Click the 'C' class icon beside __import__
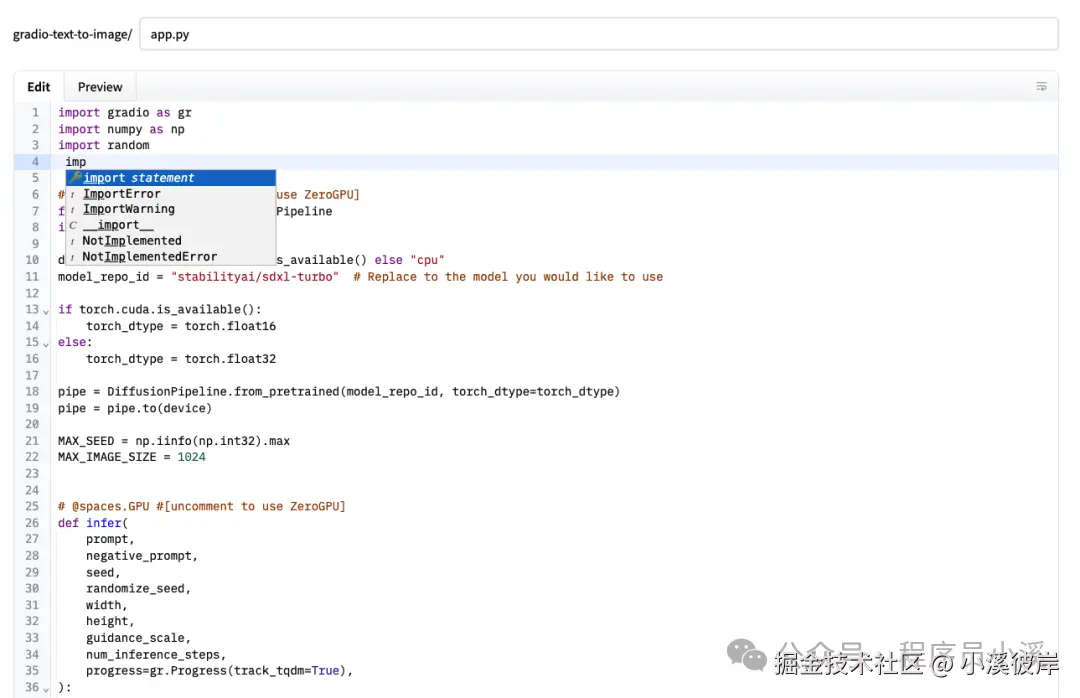 click(73, 225)
